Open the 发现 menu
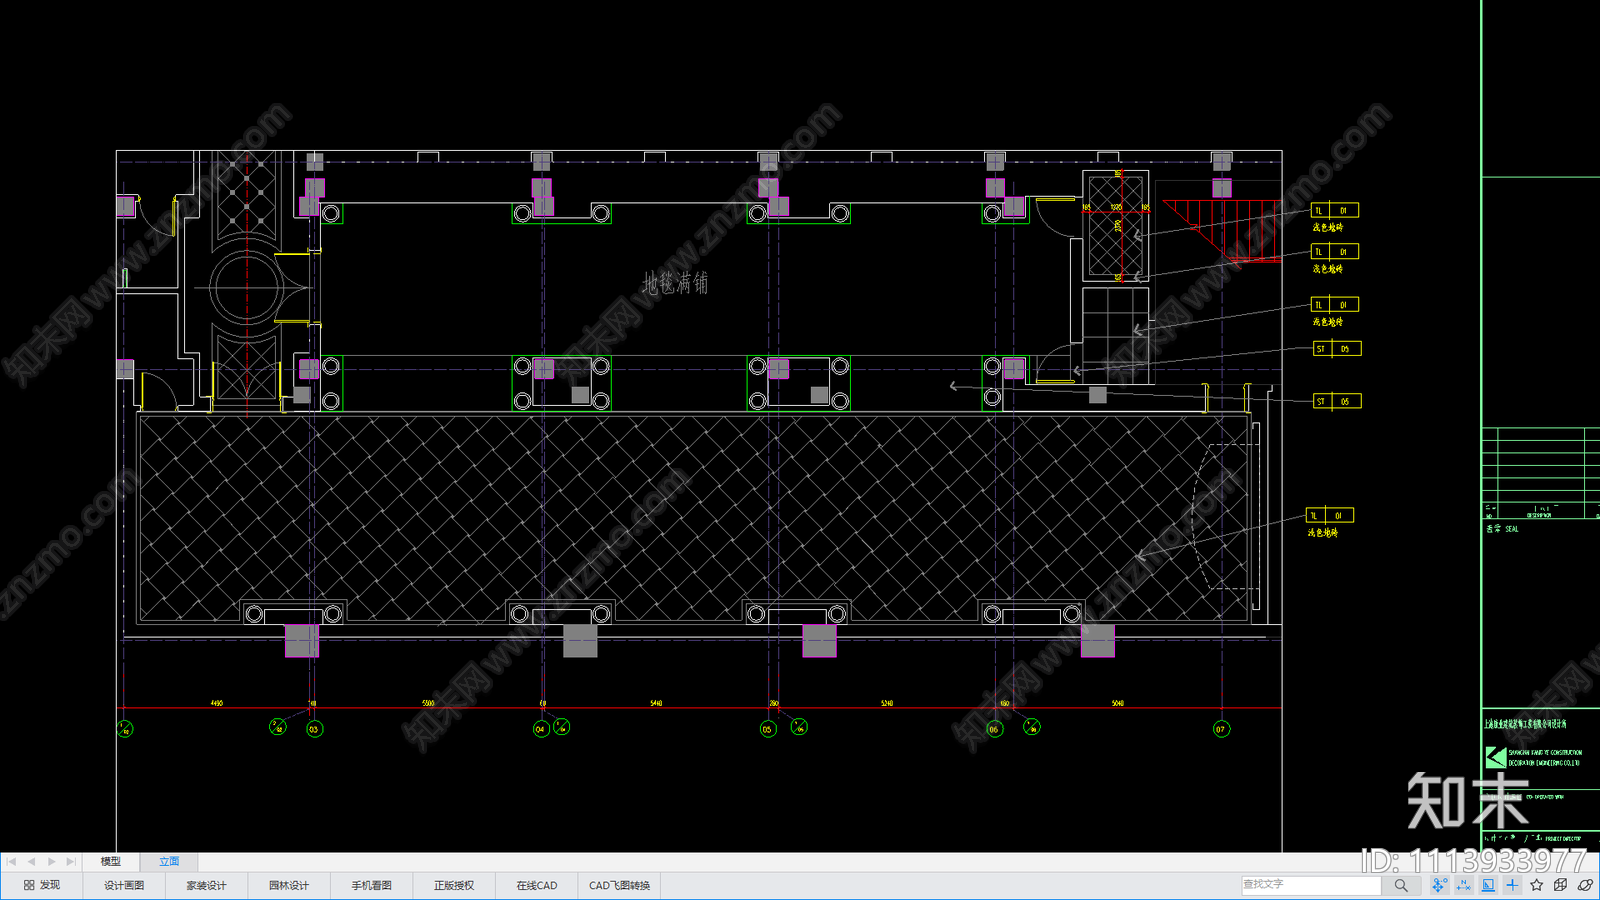The image size is (1600, 900). pos(42,885)
